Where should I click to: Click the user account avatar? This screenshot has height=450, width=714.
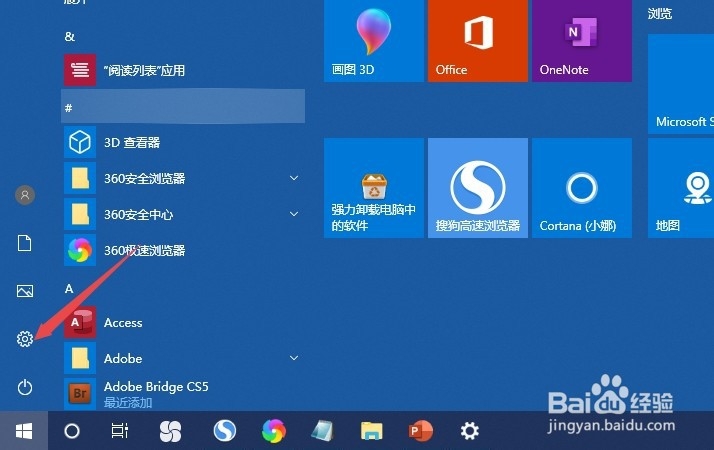(25, 195)
